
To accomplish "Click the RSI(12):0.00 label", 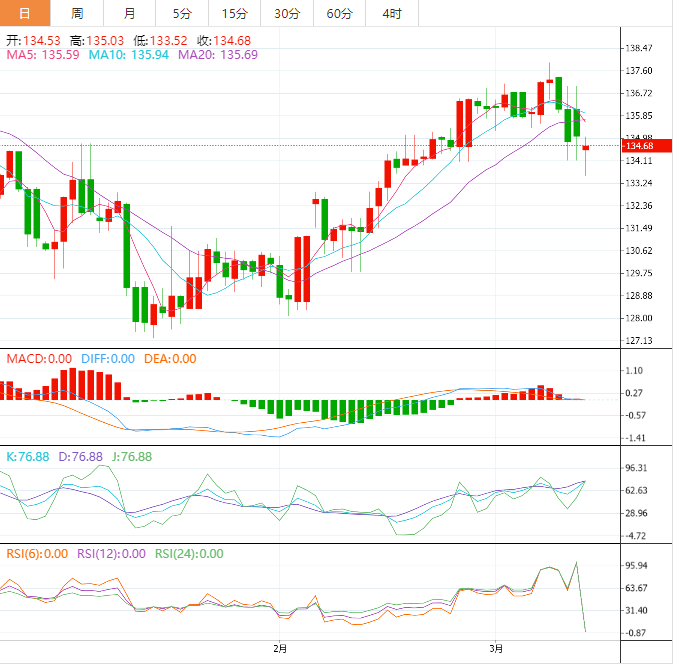I will pyautogui.click(x=111, y=554).
